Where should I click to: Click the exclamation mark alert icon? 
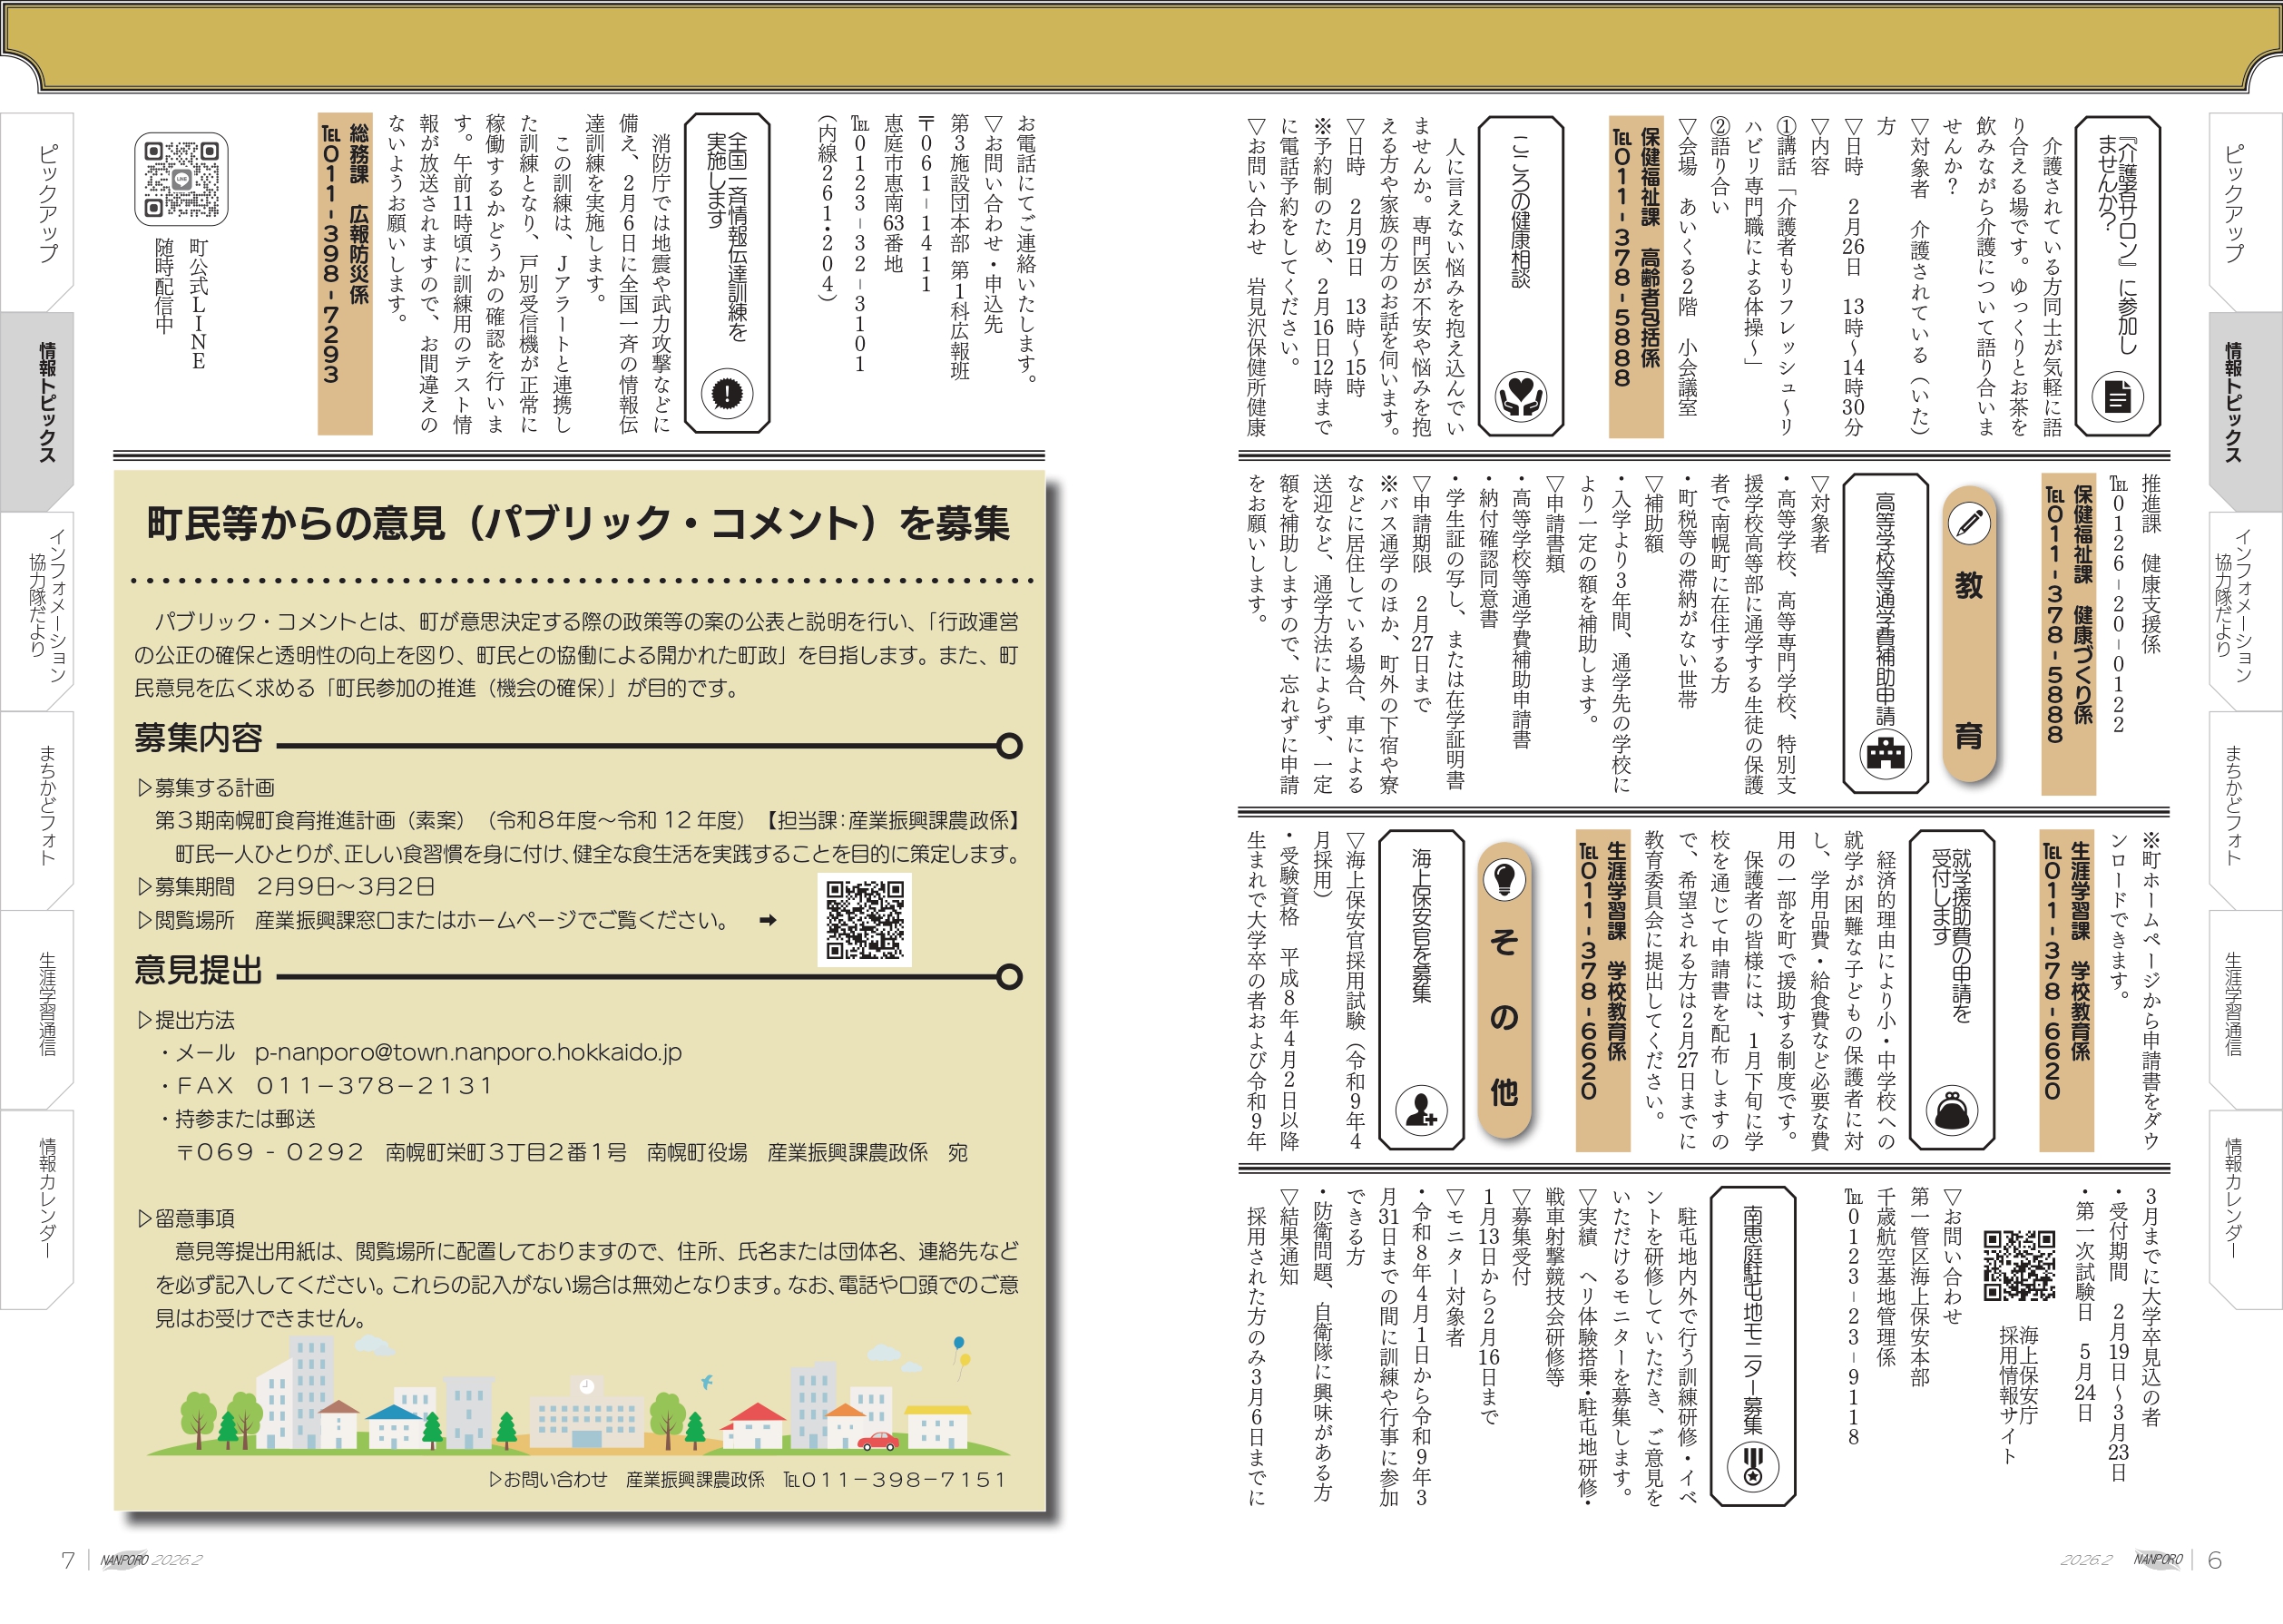[x=726, y=393]
